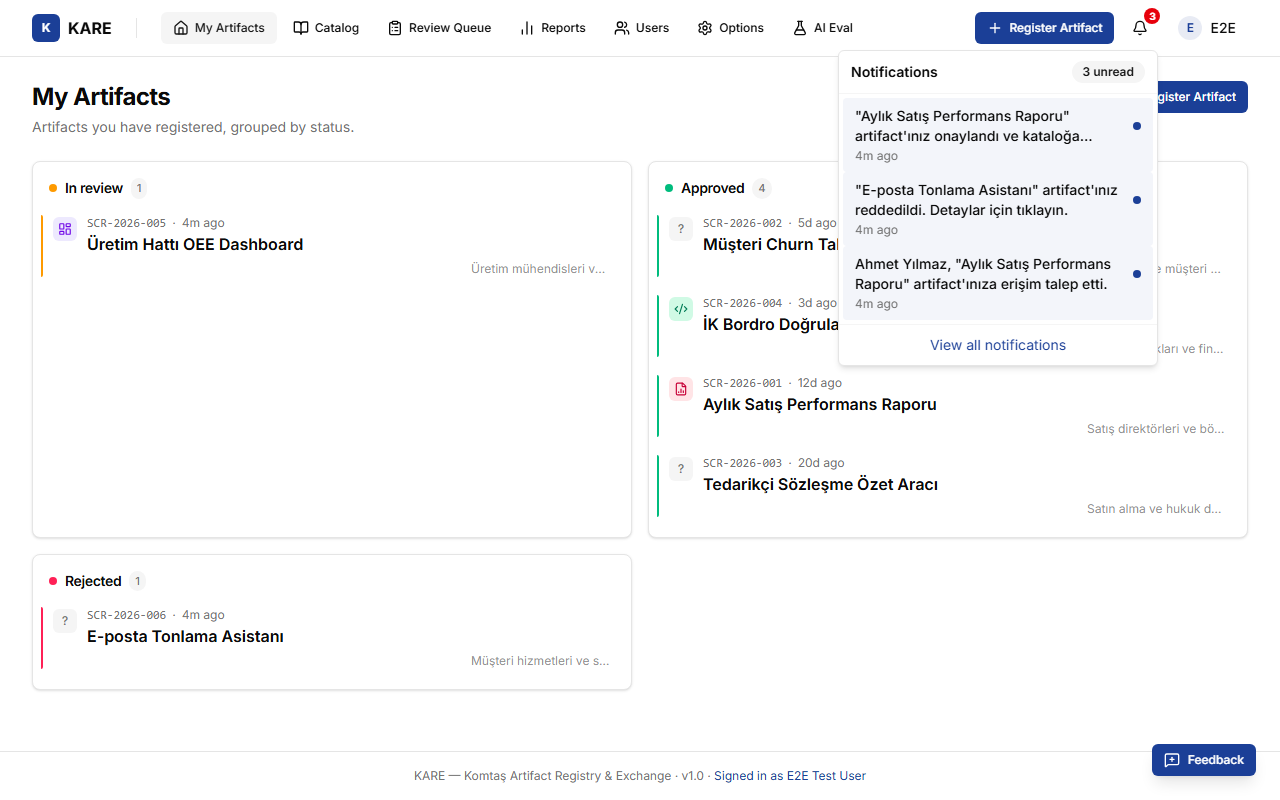Open the notification about rejected E-posta Tonlama Asistanı
The width and height of the screenshot is (1280, 800).
998,209
